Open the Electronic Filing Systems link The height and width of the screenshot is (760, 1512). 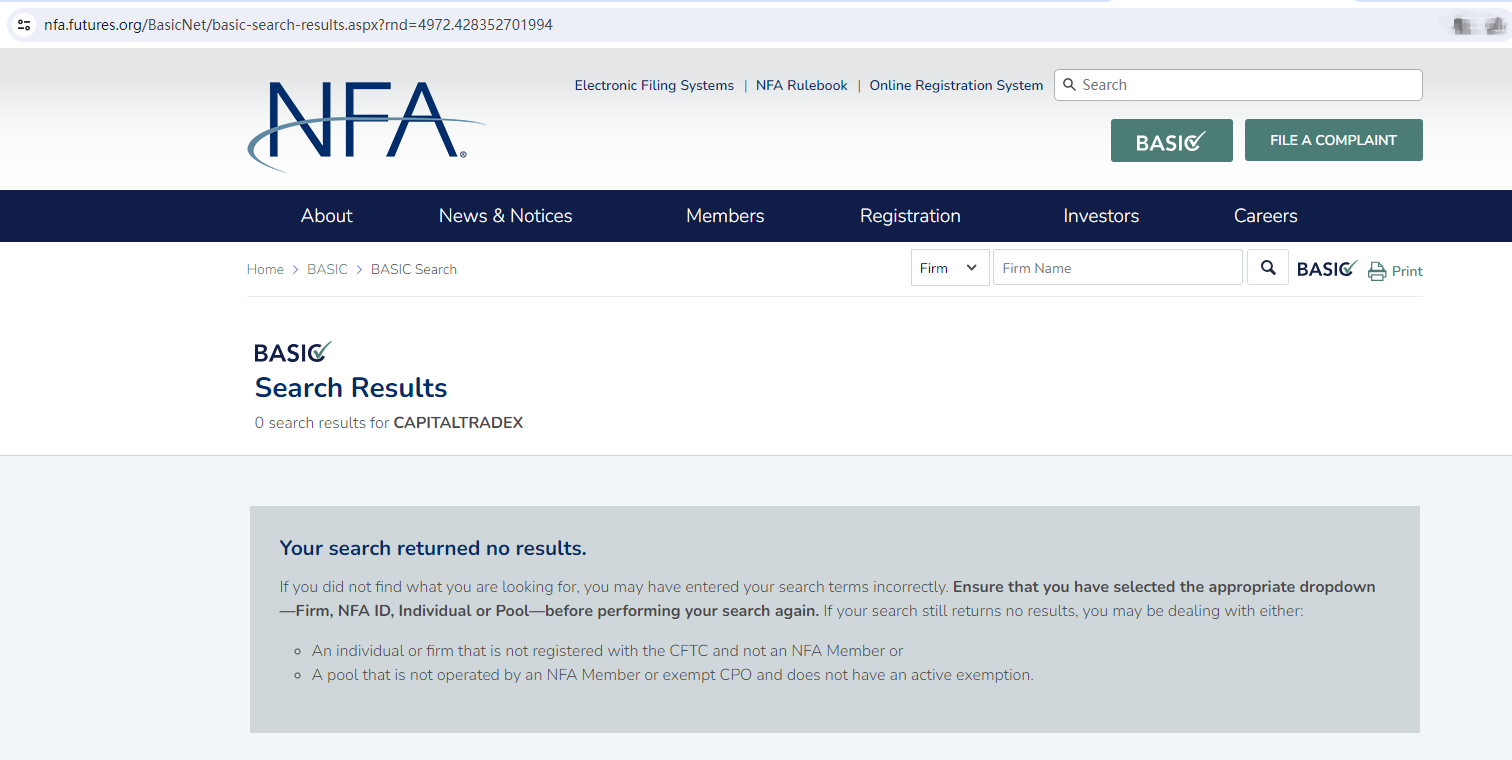654,86
